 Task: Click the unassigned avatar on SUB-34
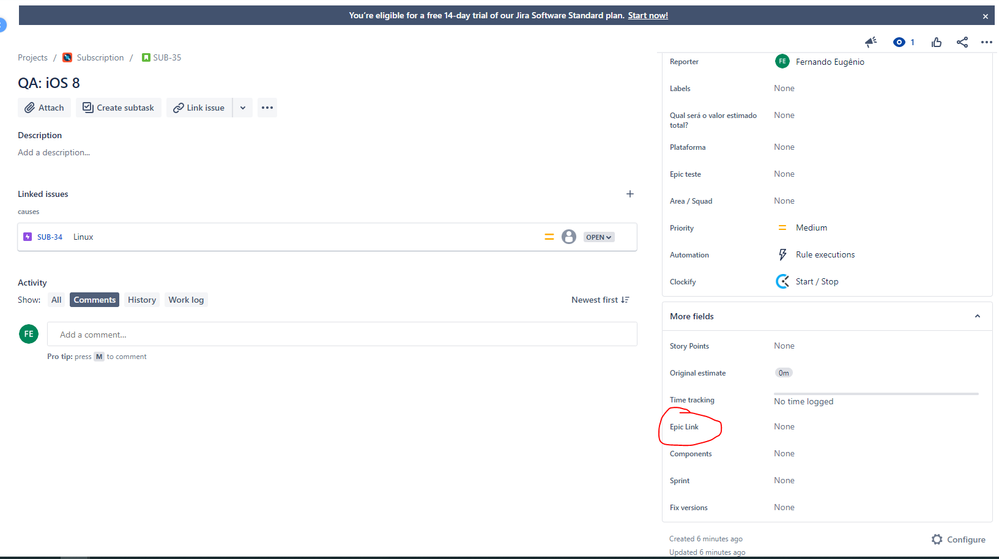coord(569,237)
